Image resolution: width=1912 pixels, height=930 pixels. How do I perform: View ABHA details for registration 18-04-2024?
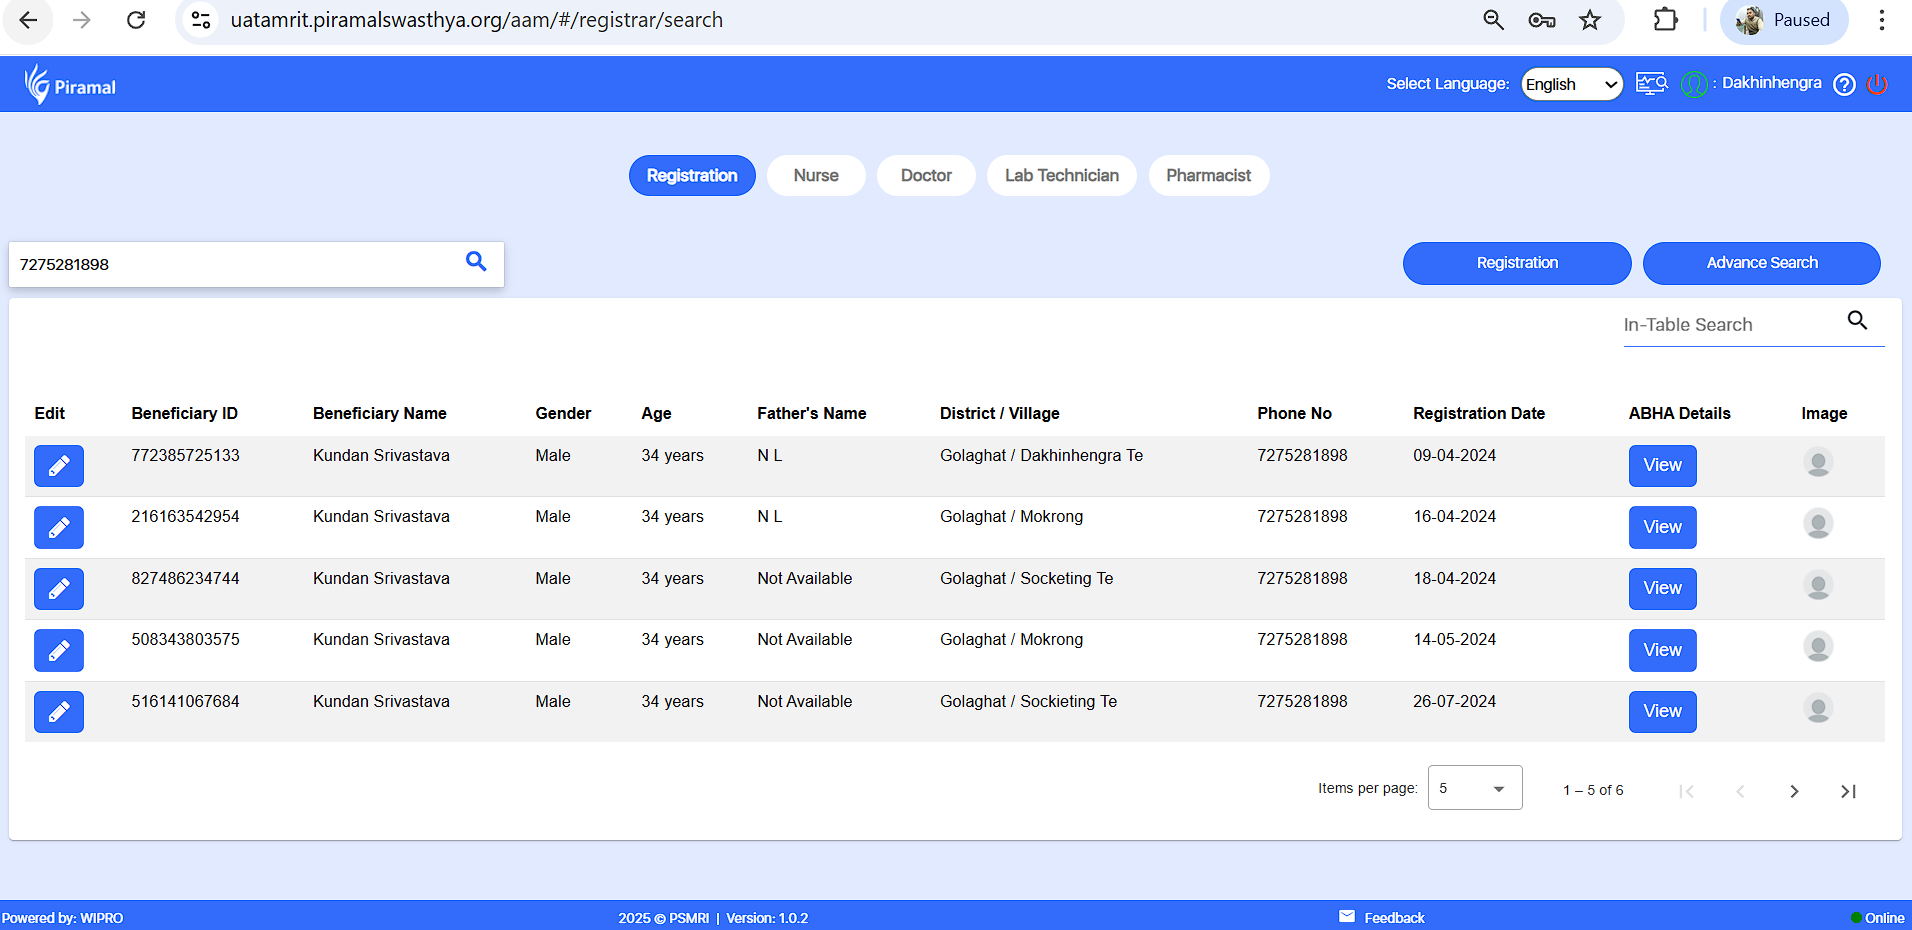click(1662, 589)
